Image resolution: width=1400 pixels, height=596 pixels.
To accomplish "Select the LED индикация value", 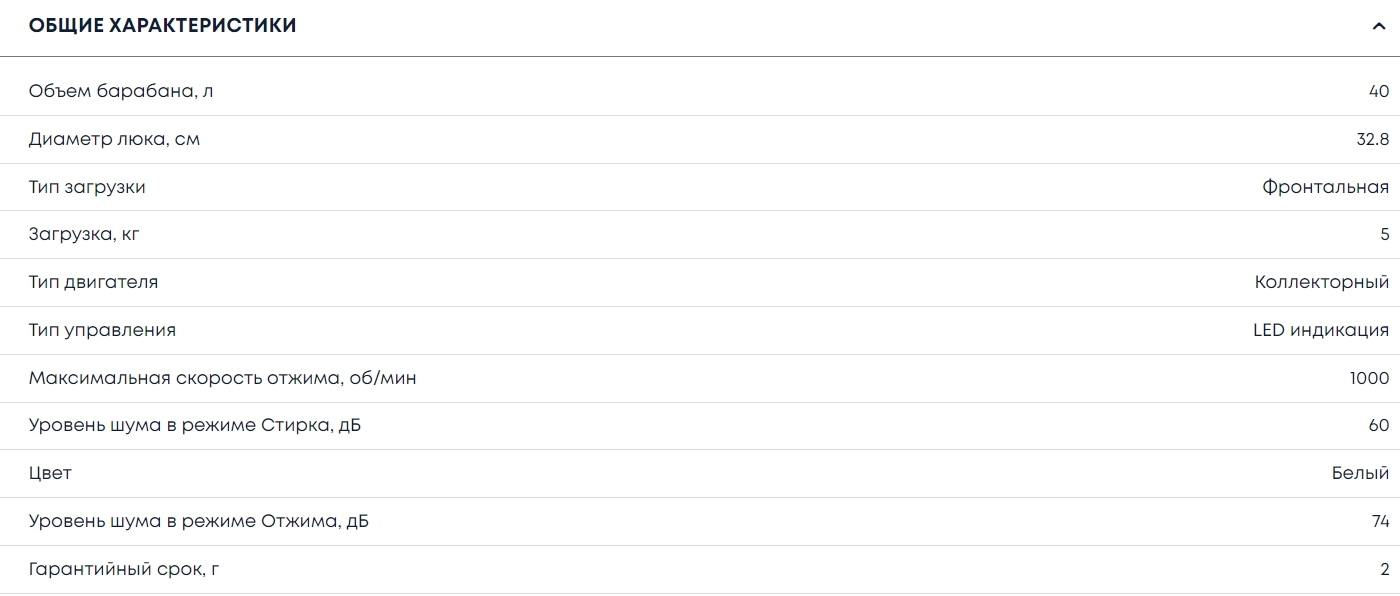I will click(x=1320, y=330).
